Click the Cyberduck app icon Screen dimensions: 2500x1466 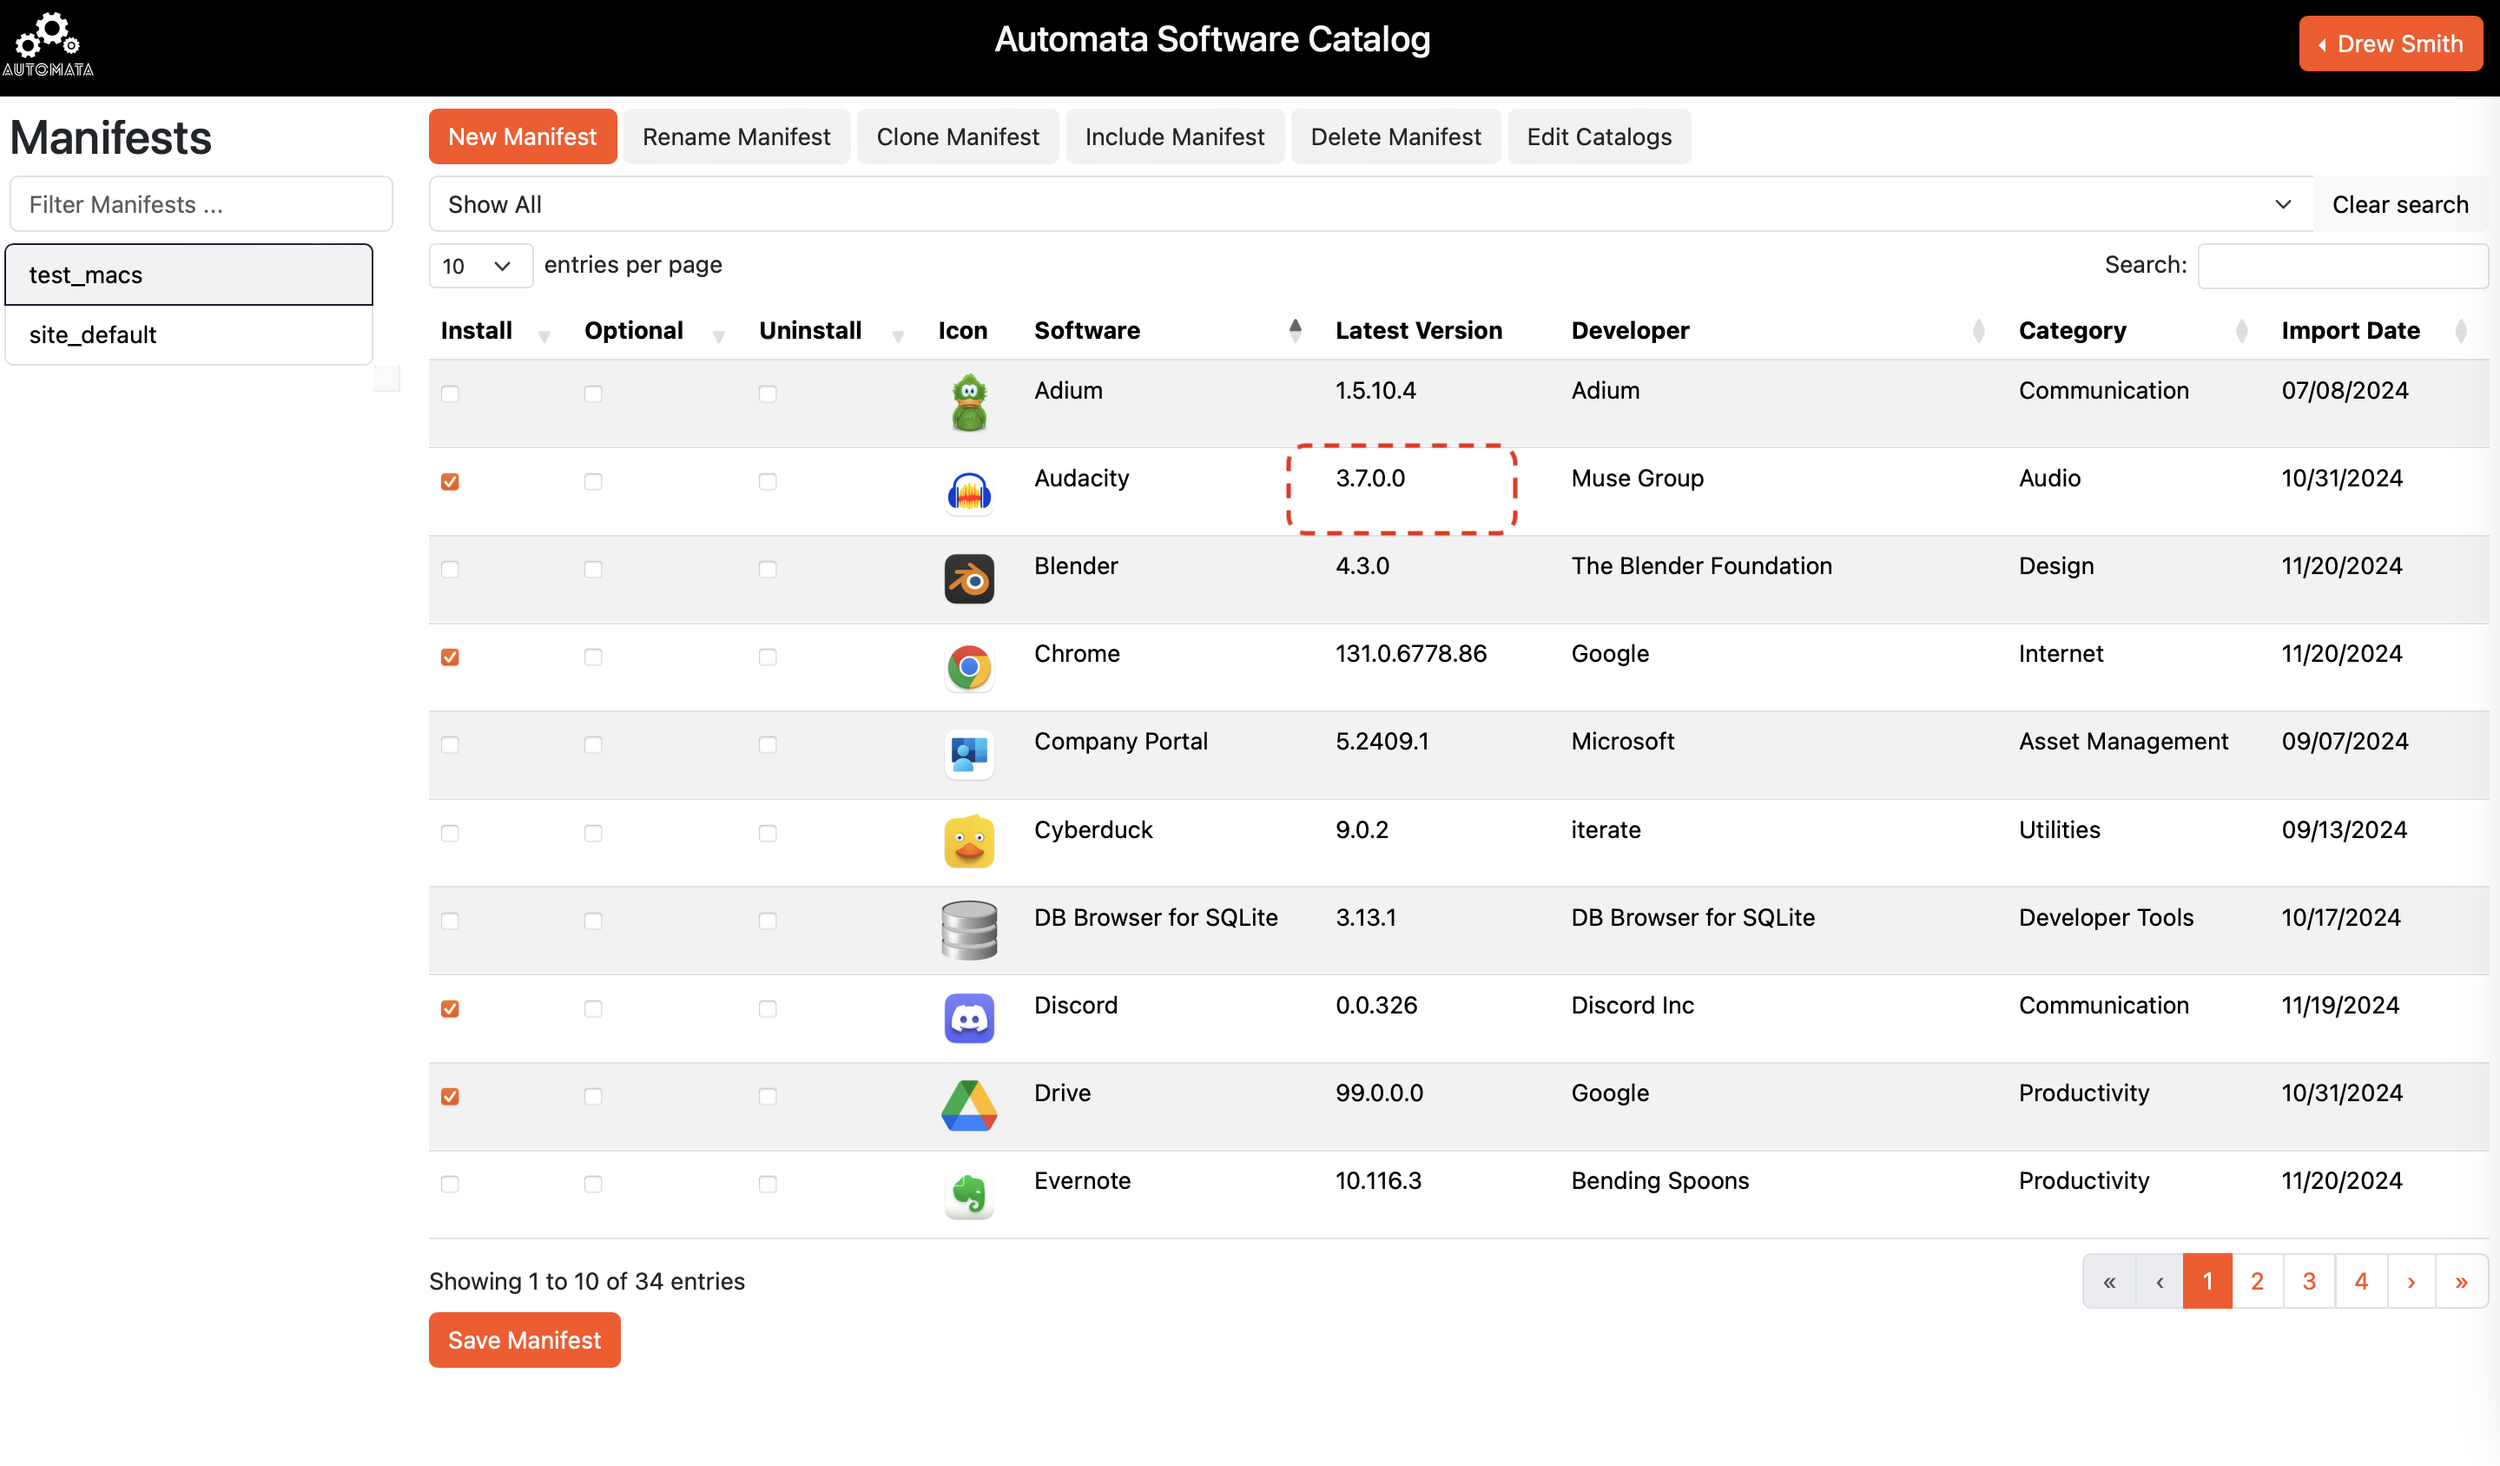pyautogui.click(x=968, y=842)
